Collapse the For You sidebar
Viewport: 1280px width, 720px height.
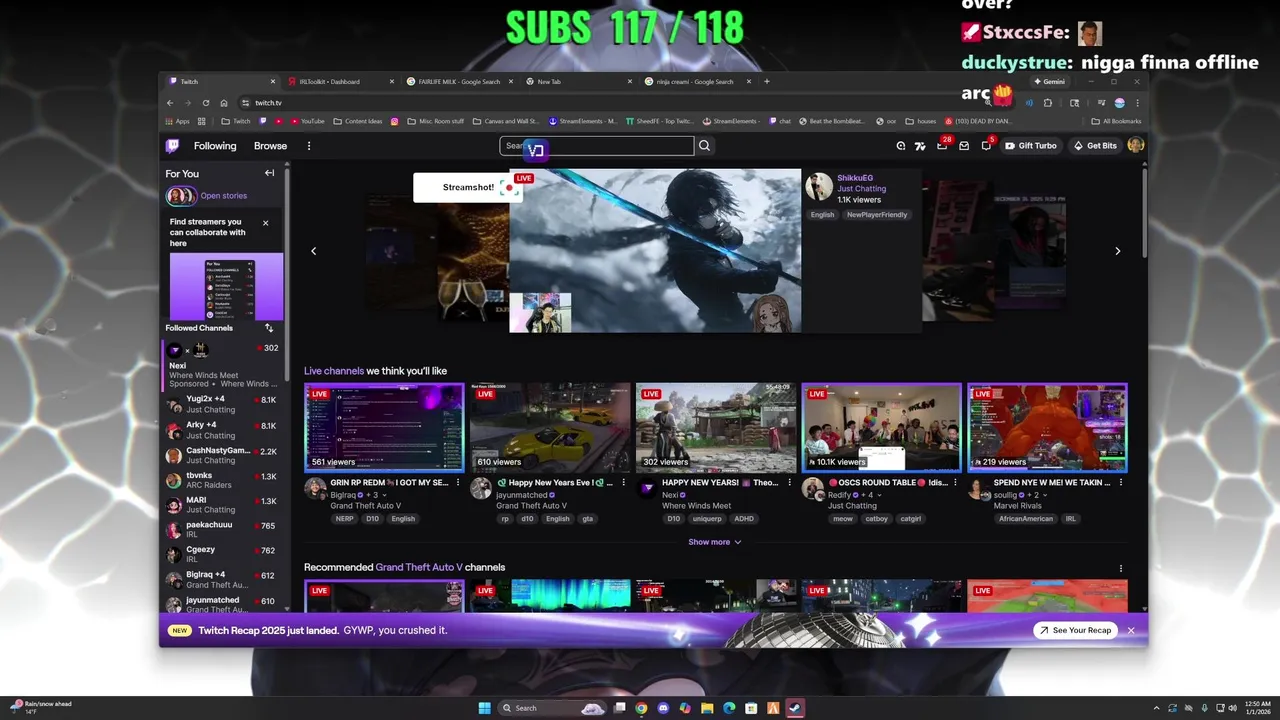pos(269,173)
